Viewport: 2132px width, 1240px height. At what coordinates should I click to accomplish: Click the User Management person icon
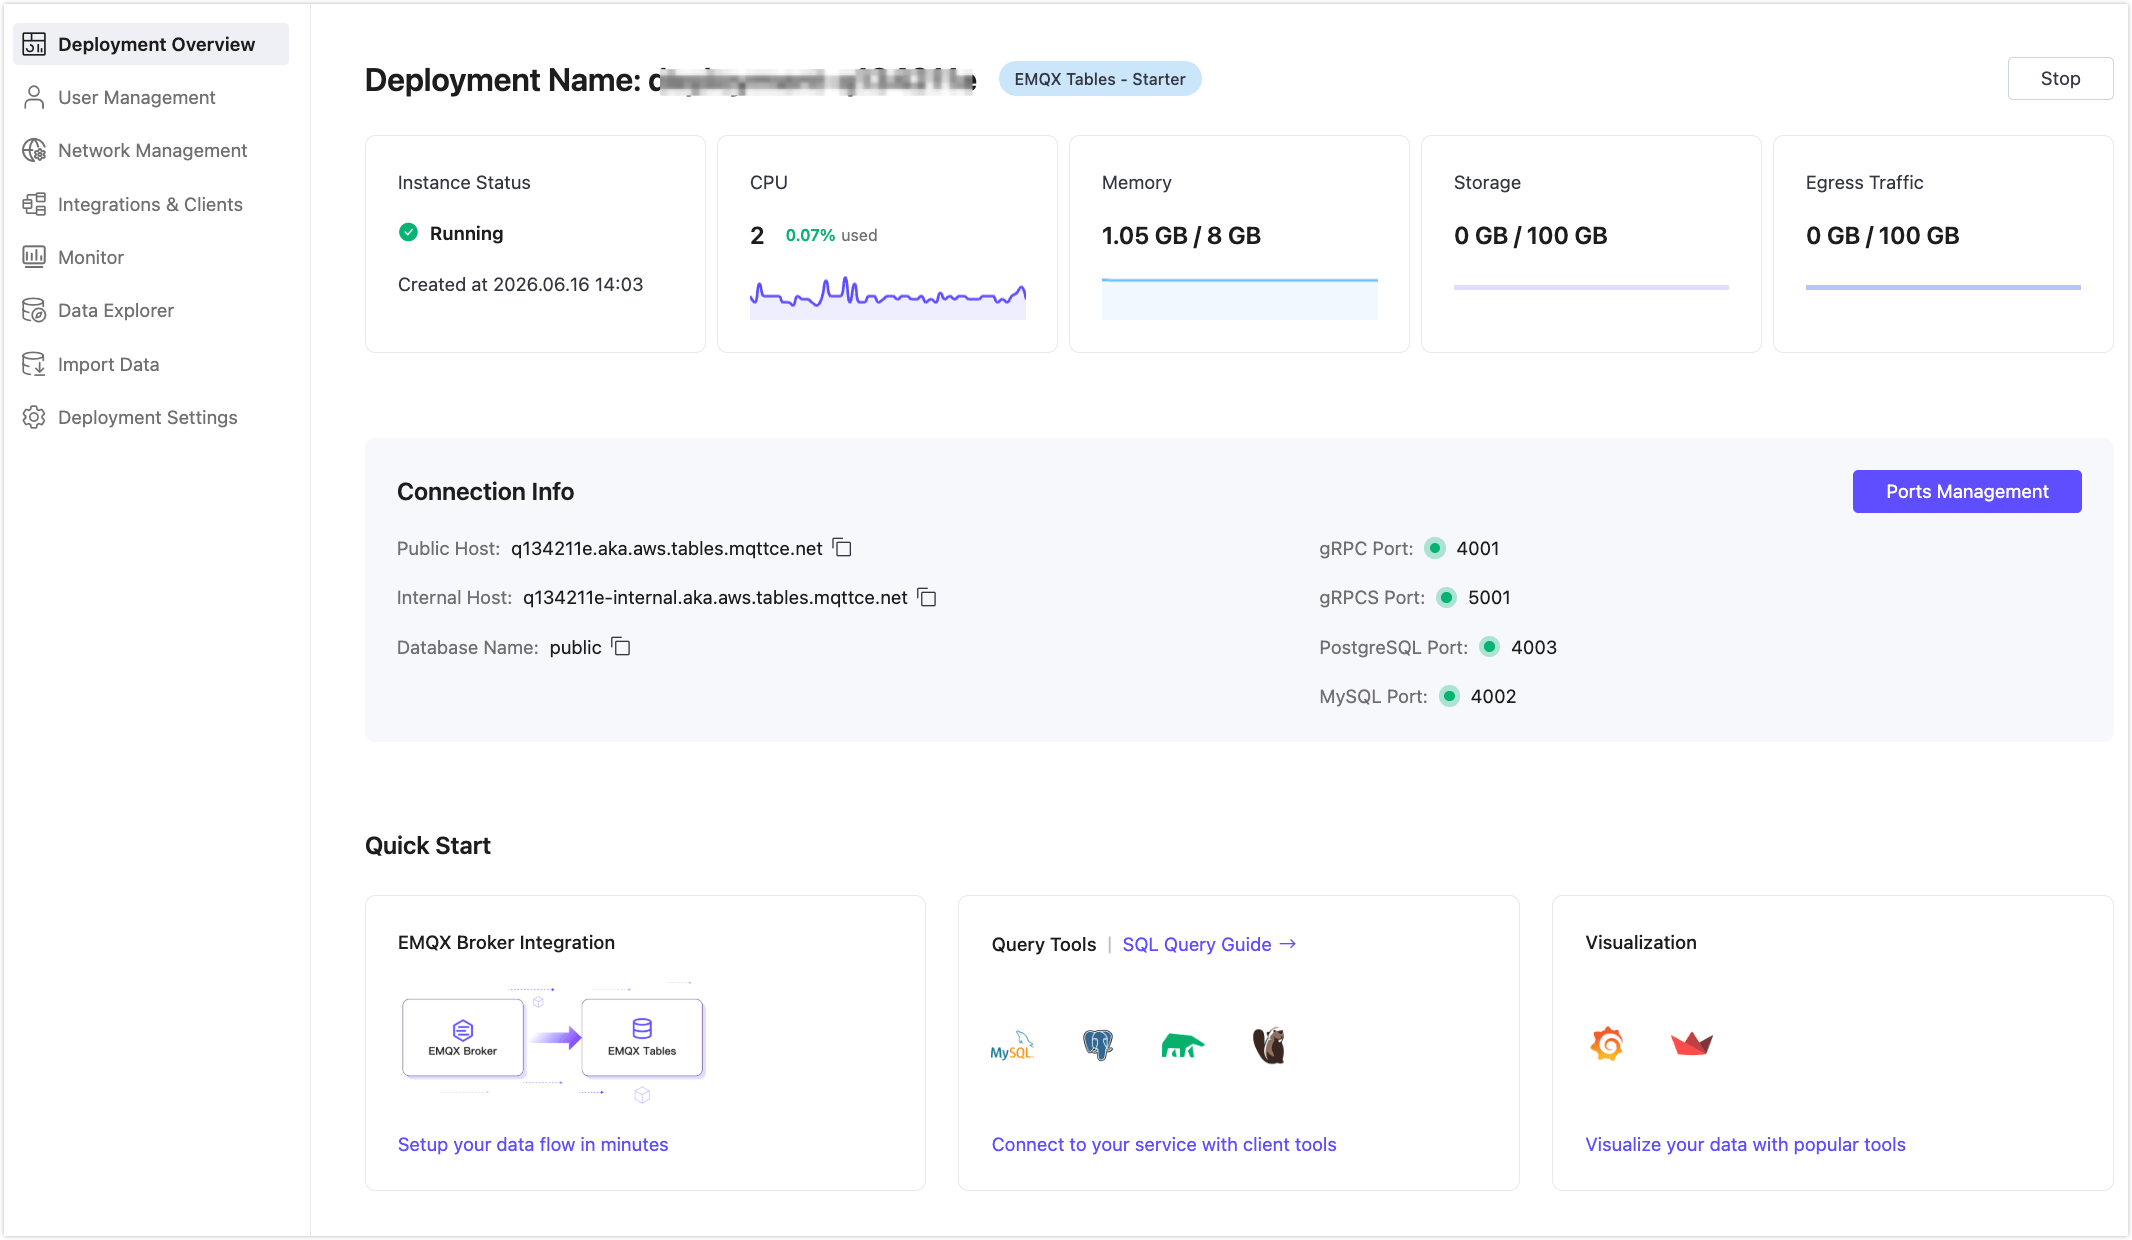(x=34, y=97)
